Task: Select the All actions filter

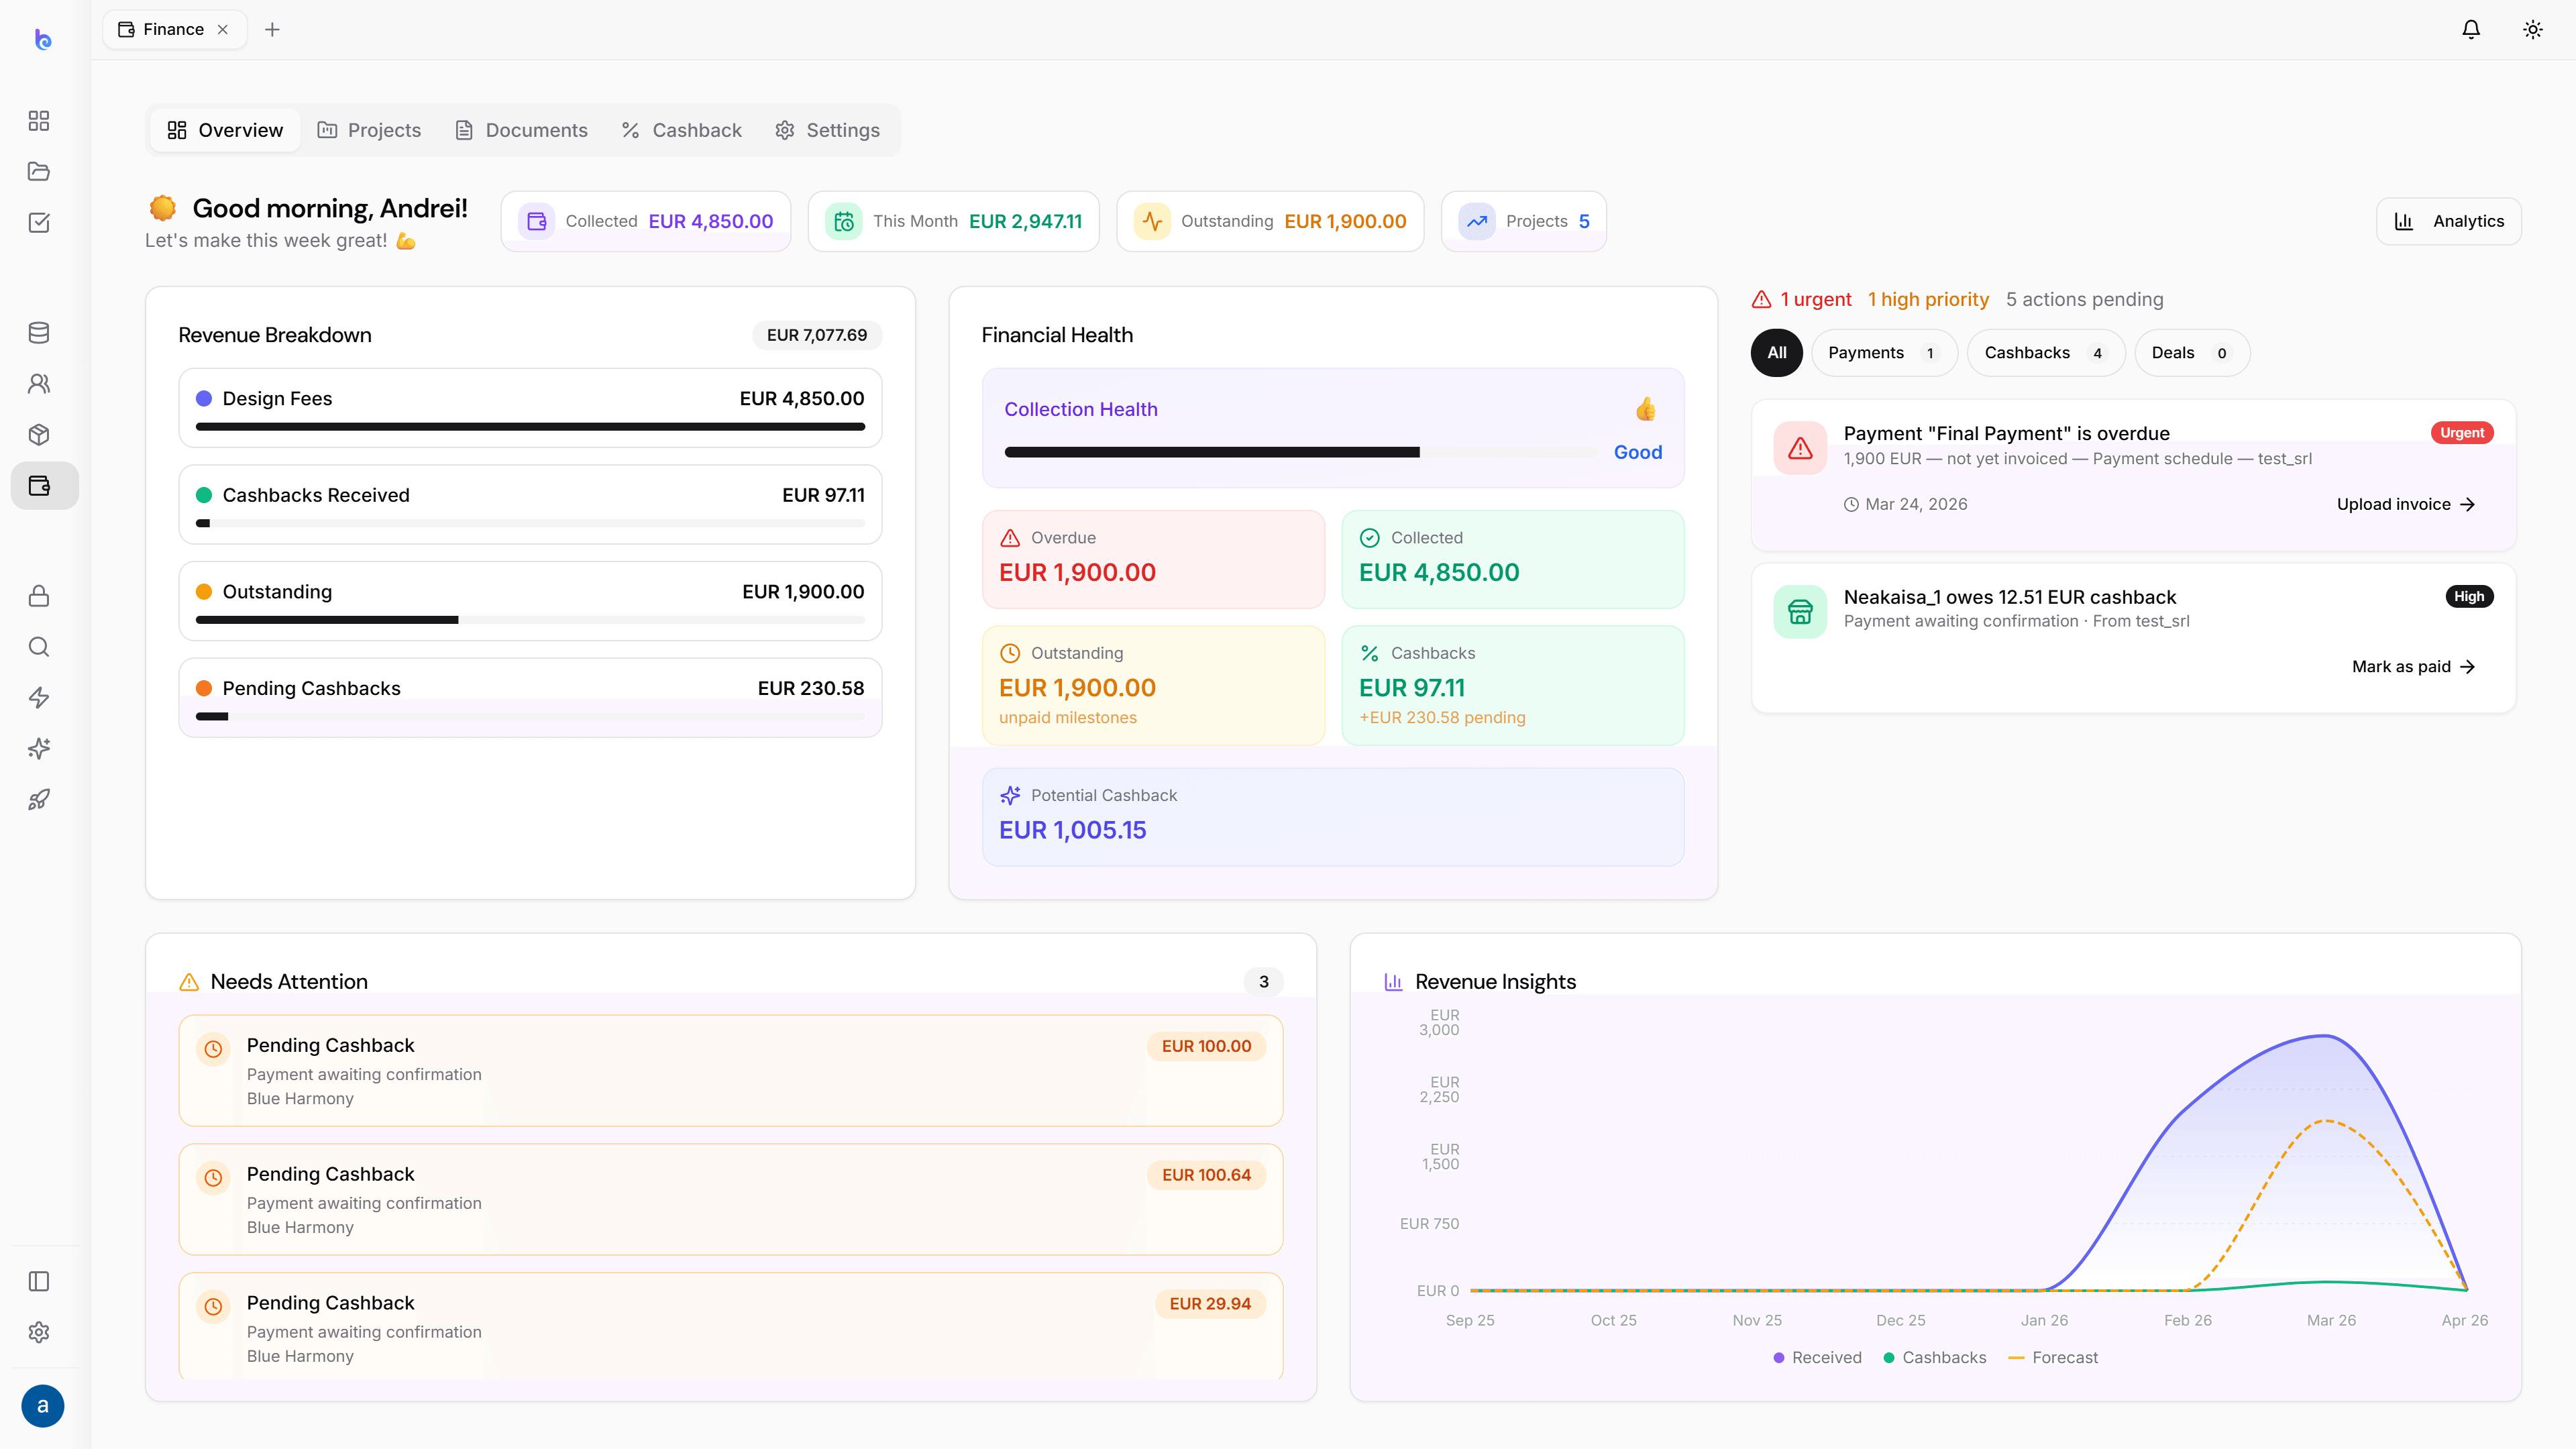Action: tap(1777, 353)
